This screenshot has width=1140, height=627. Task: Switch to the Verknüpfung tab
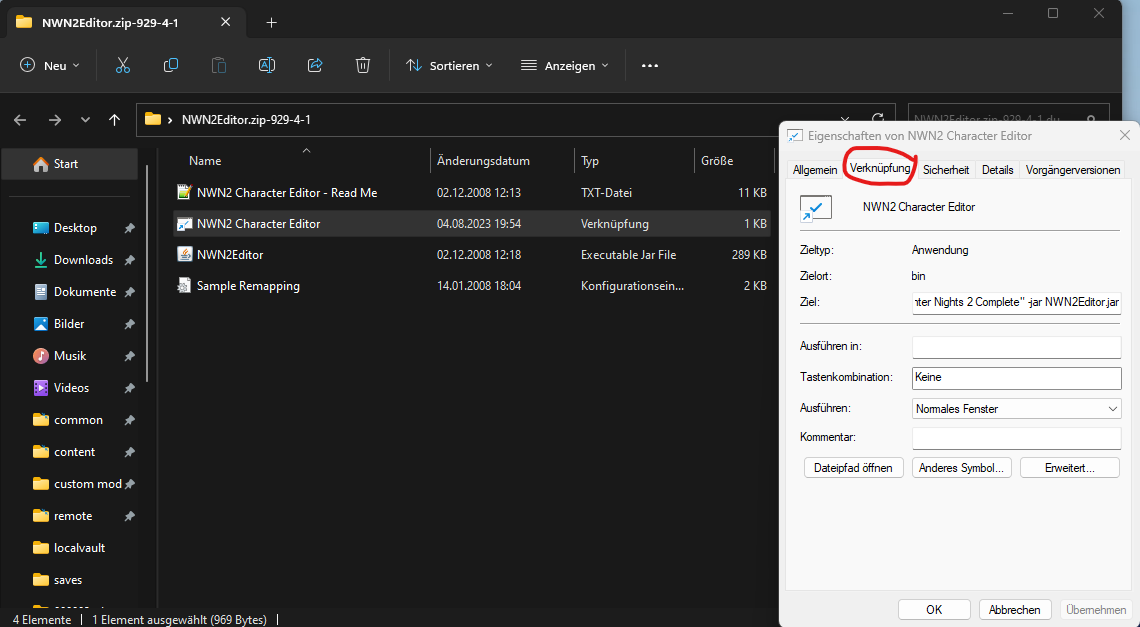880,168
